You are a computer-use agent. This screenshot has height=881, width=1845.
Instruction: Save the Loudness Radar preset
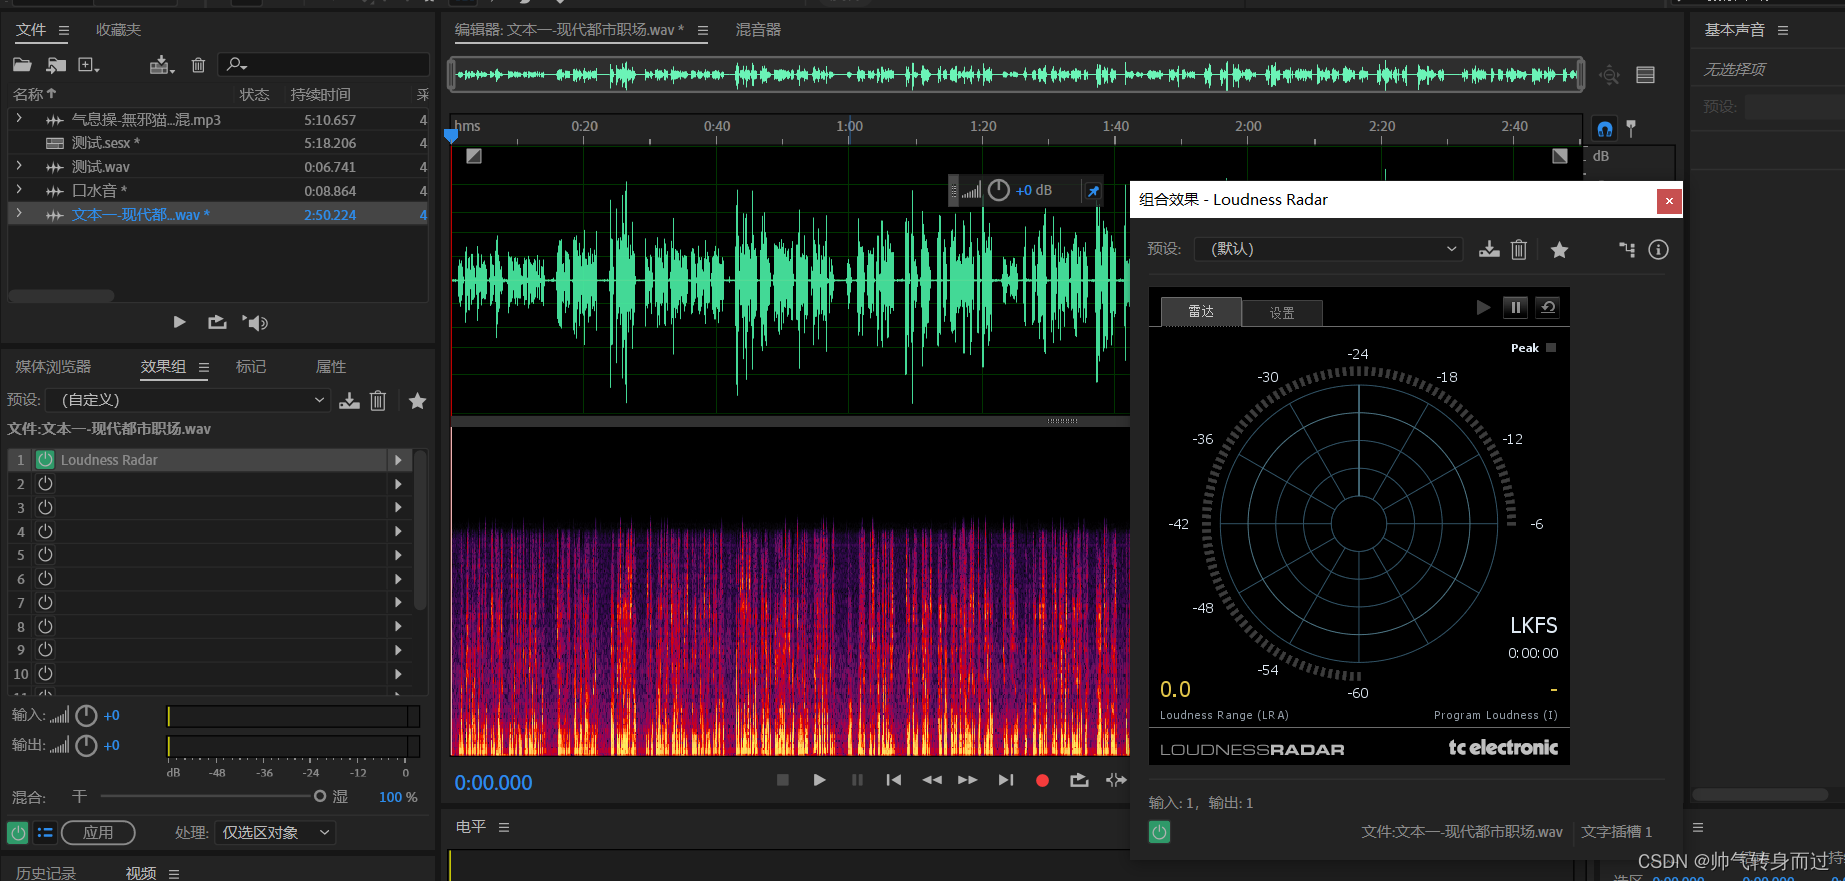coord(1489,249)
